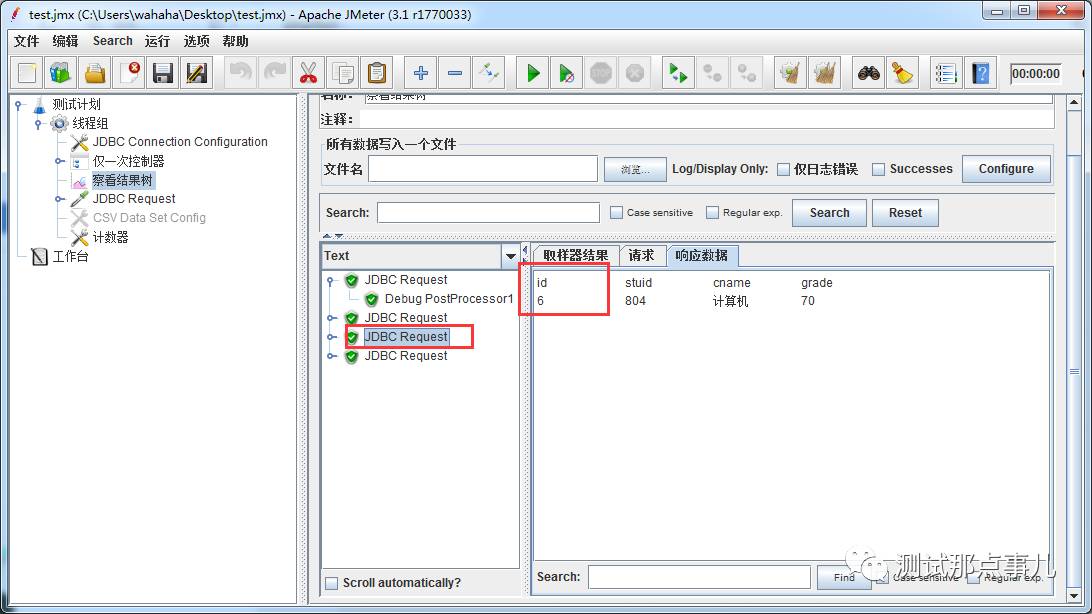Click the Configure button
This screenshot has width=1092, height=614.
point(1006,168)
